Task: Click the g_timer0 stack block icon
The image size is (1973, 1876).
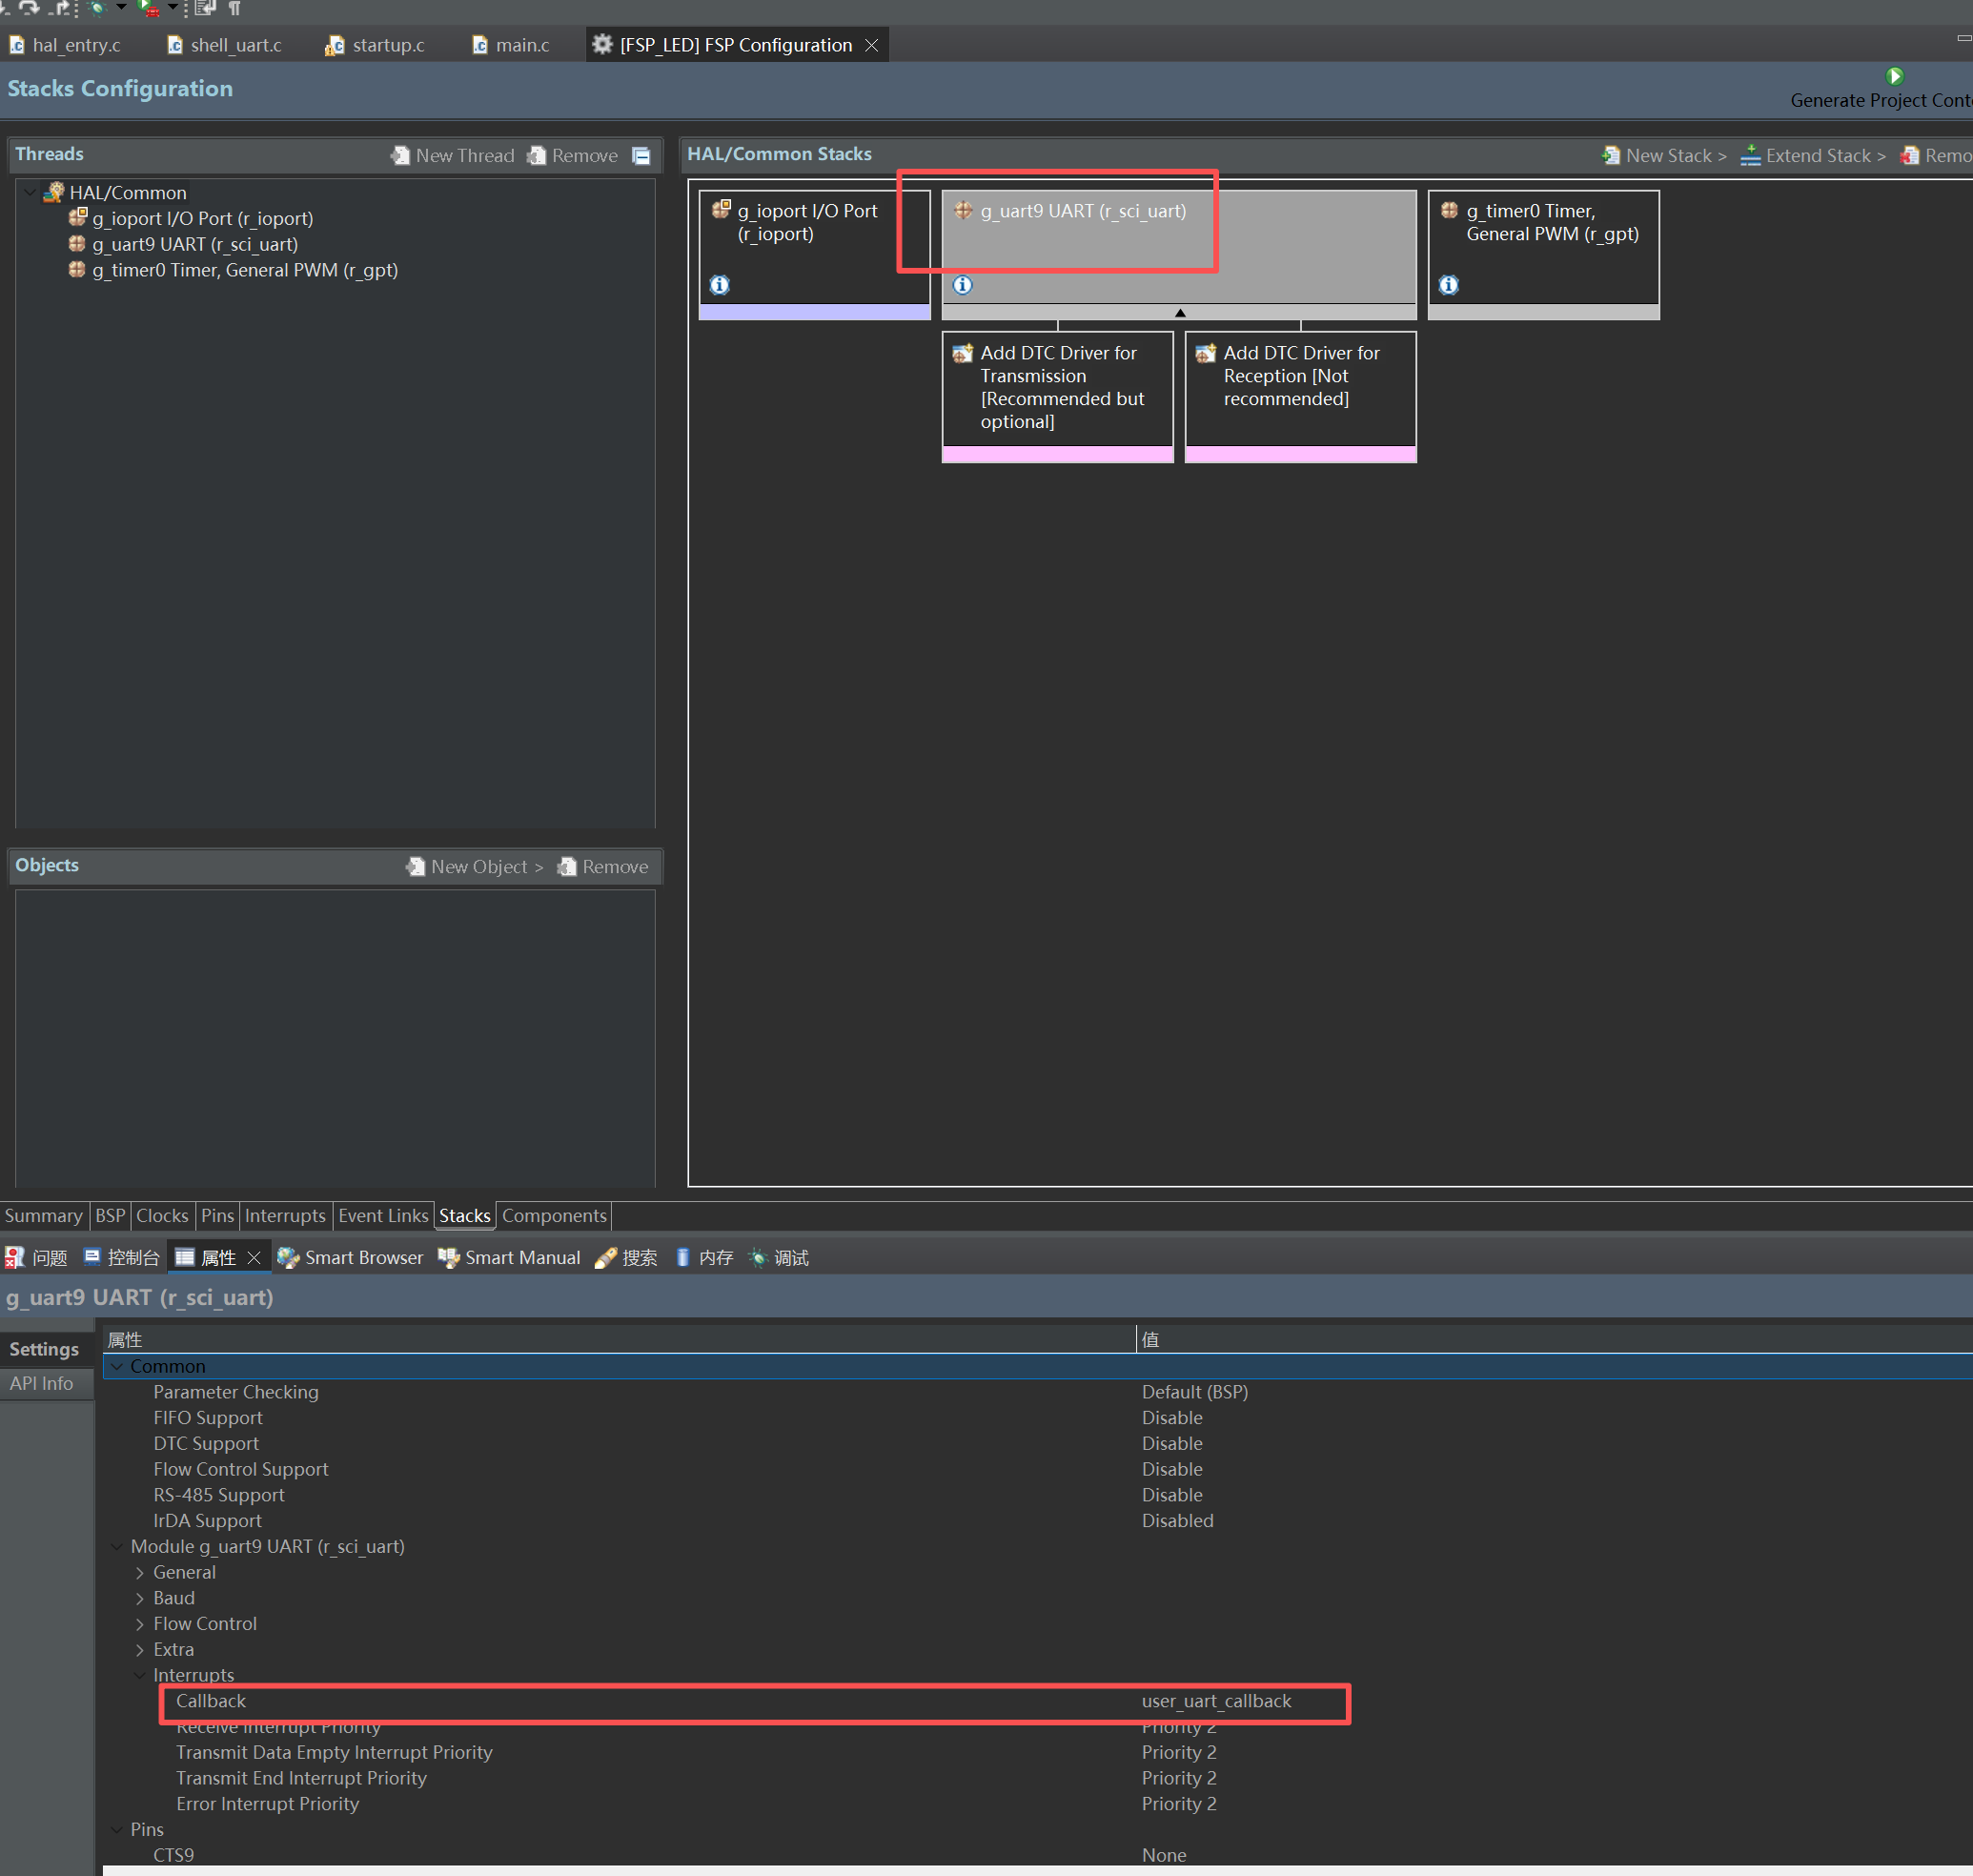Action: coord(1449,210)
